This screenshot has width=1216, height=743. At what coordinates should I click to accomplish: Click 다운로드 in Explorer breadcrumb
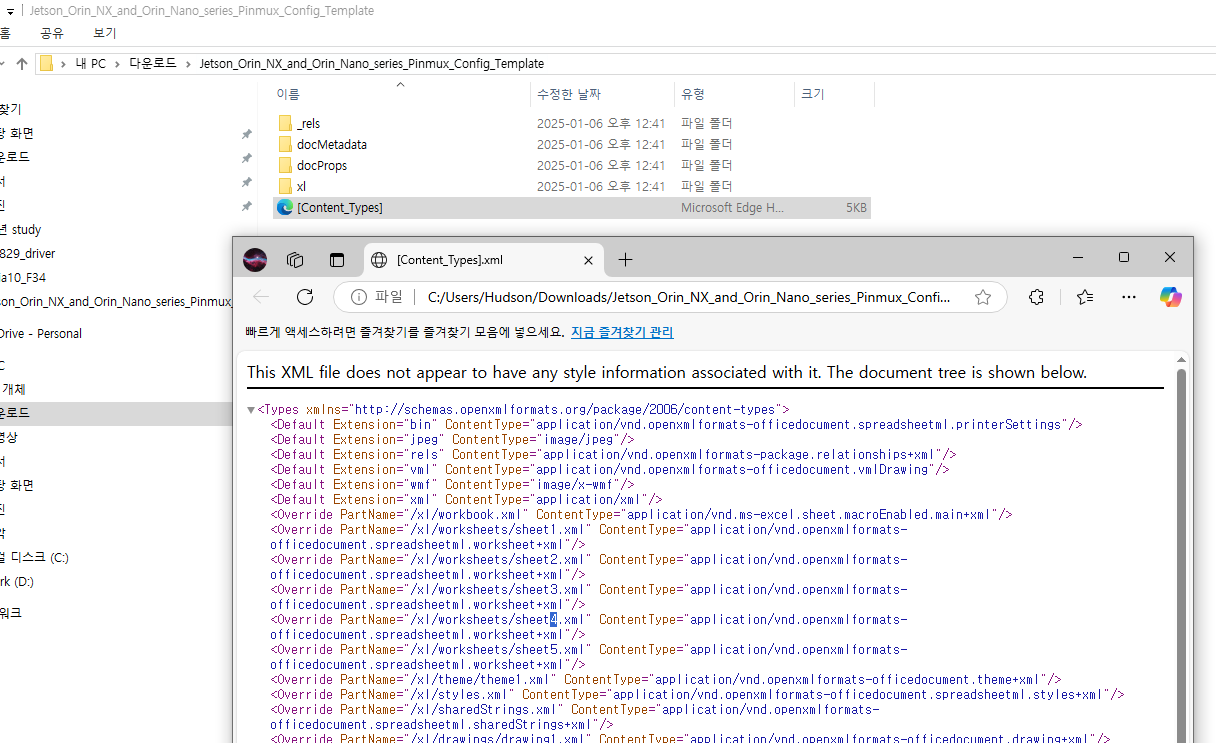[152, 63]
